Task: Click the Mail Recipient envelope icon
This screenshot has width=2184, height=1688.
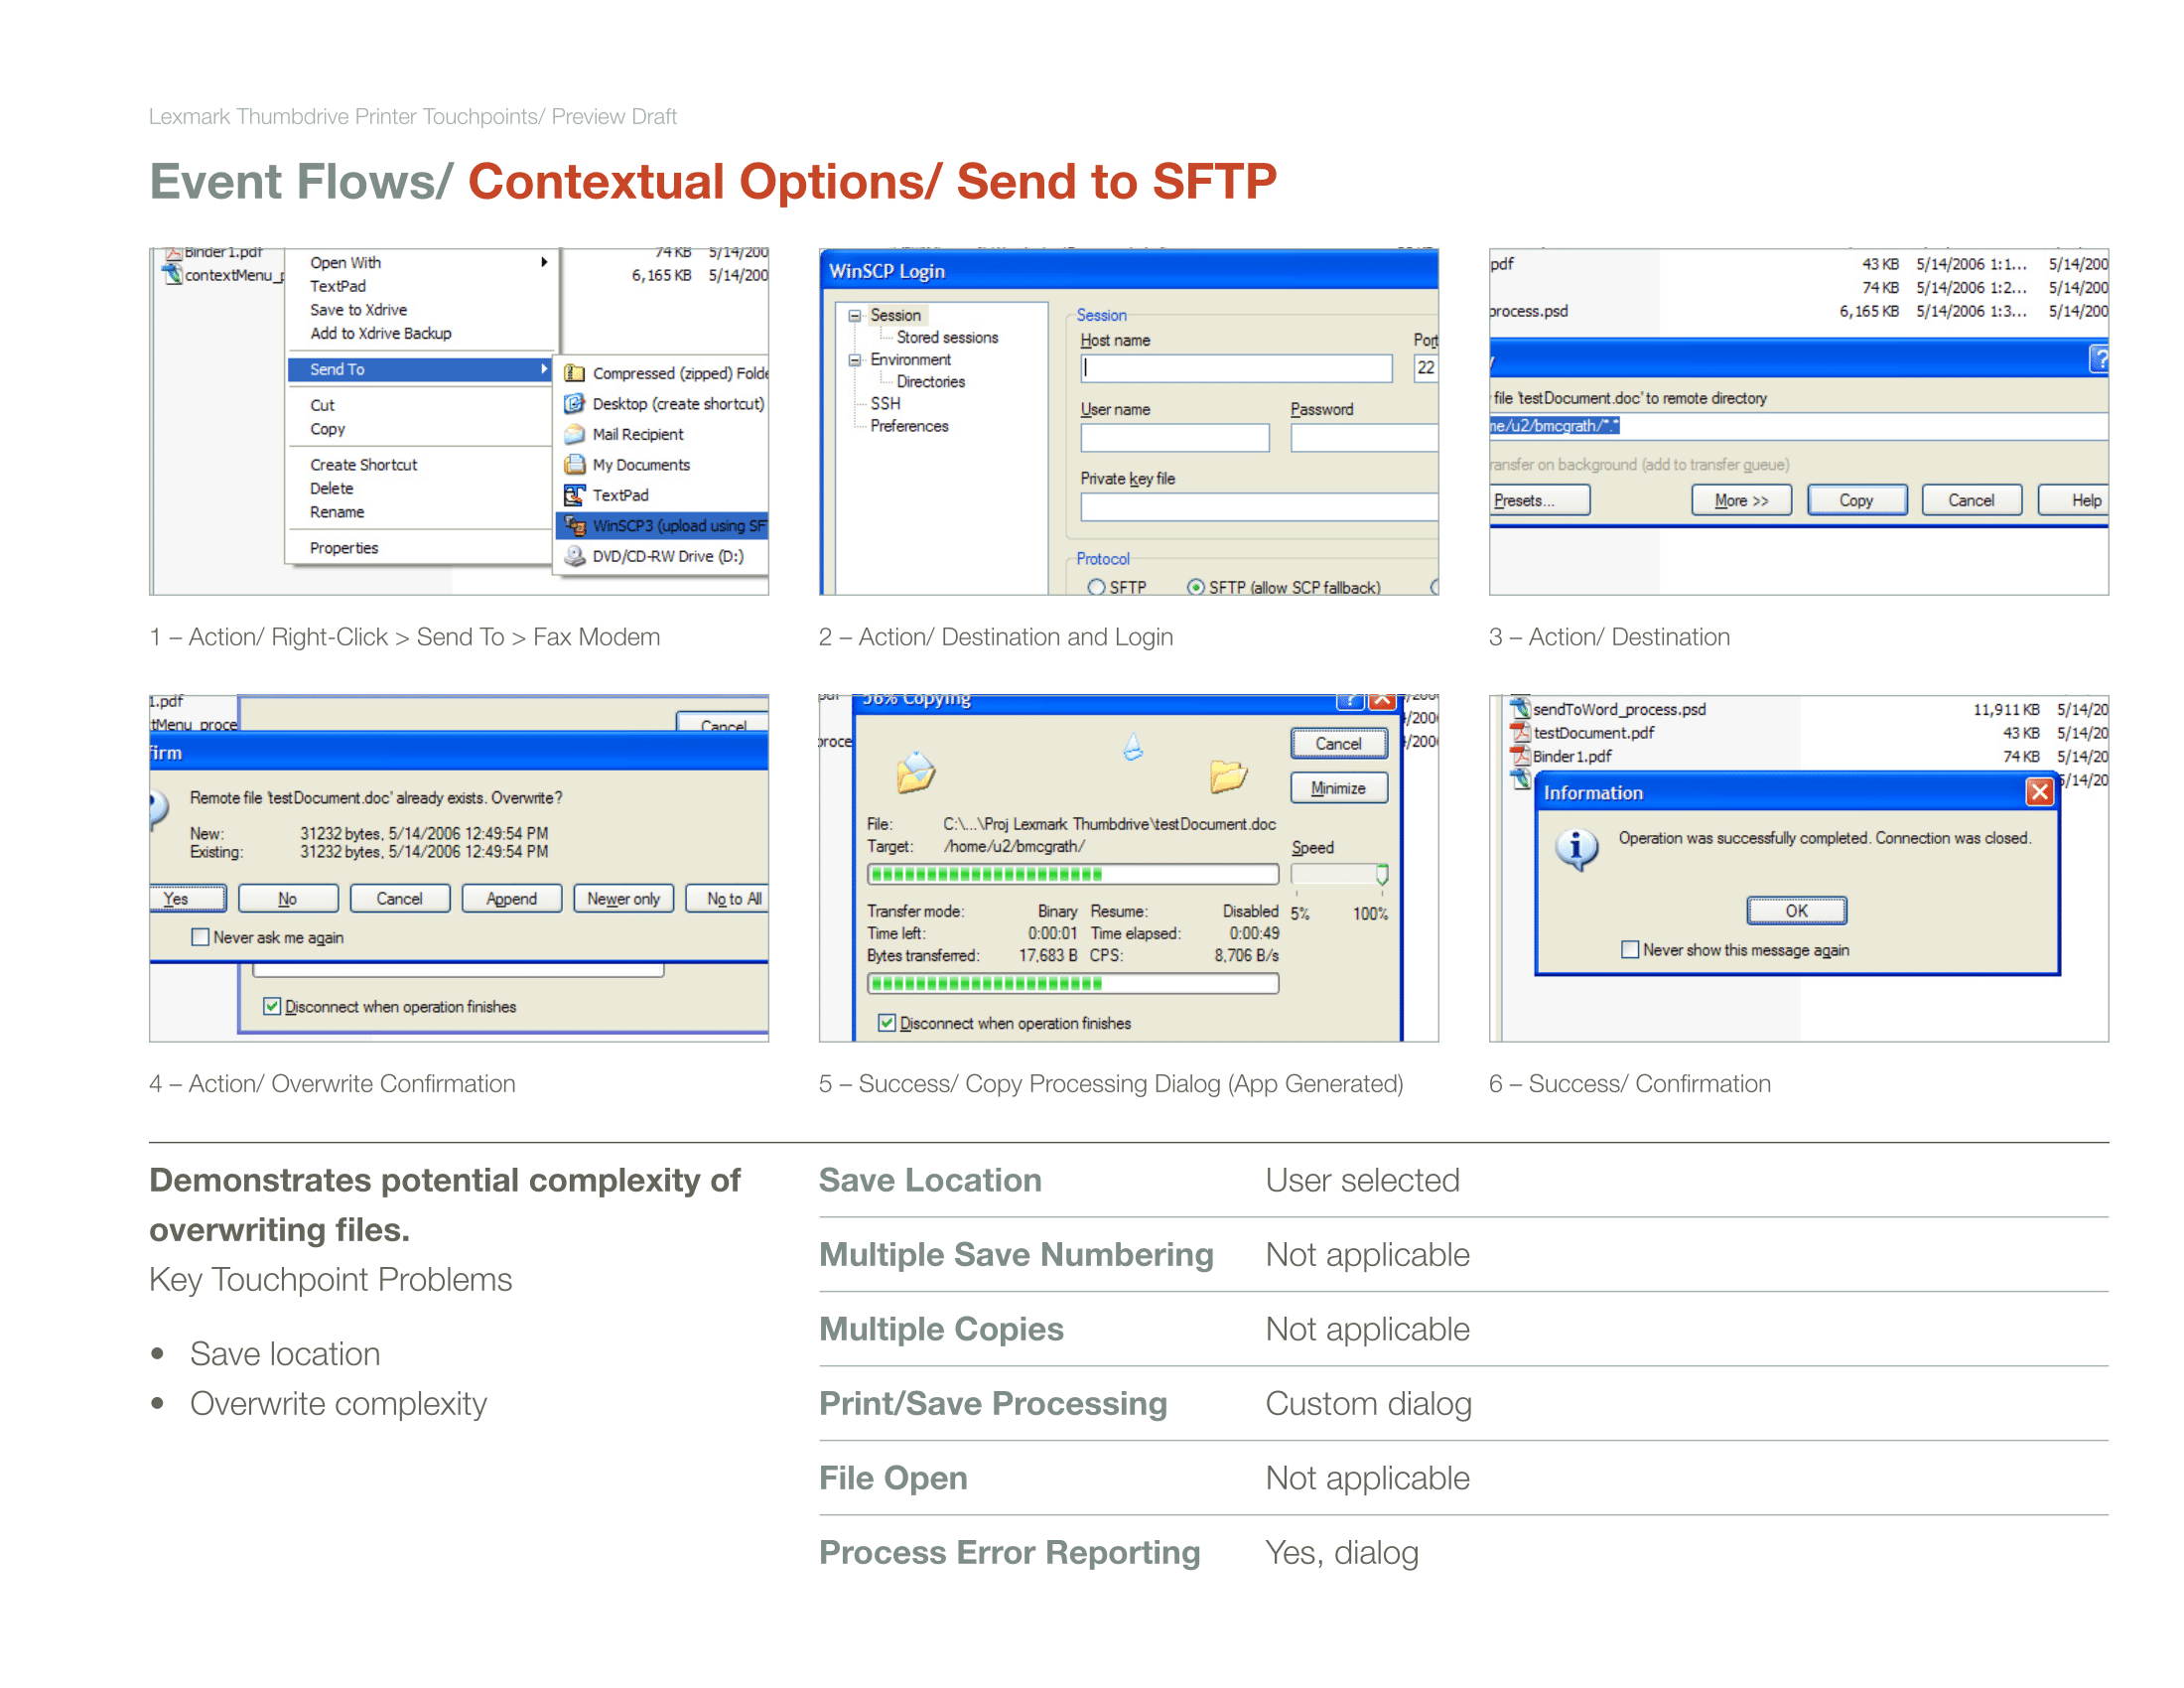Action: 574,434
